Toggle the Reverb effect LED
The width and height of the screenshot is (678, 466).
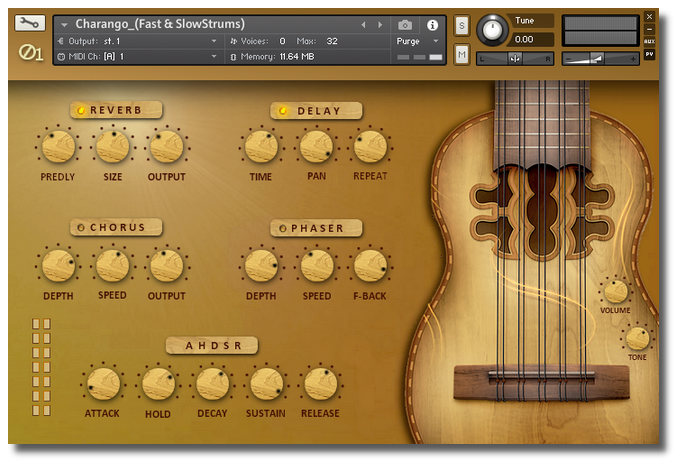[x=81, y=111]
